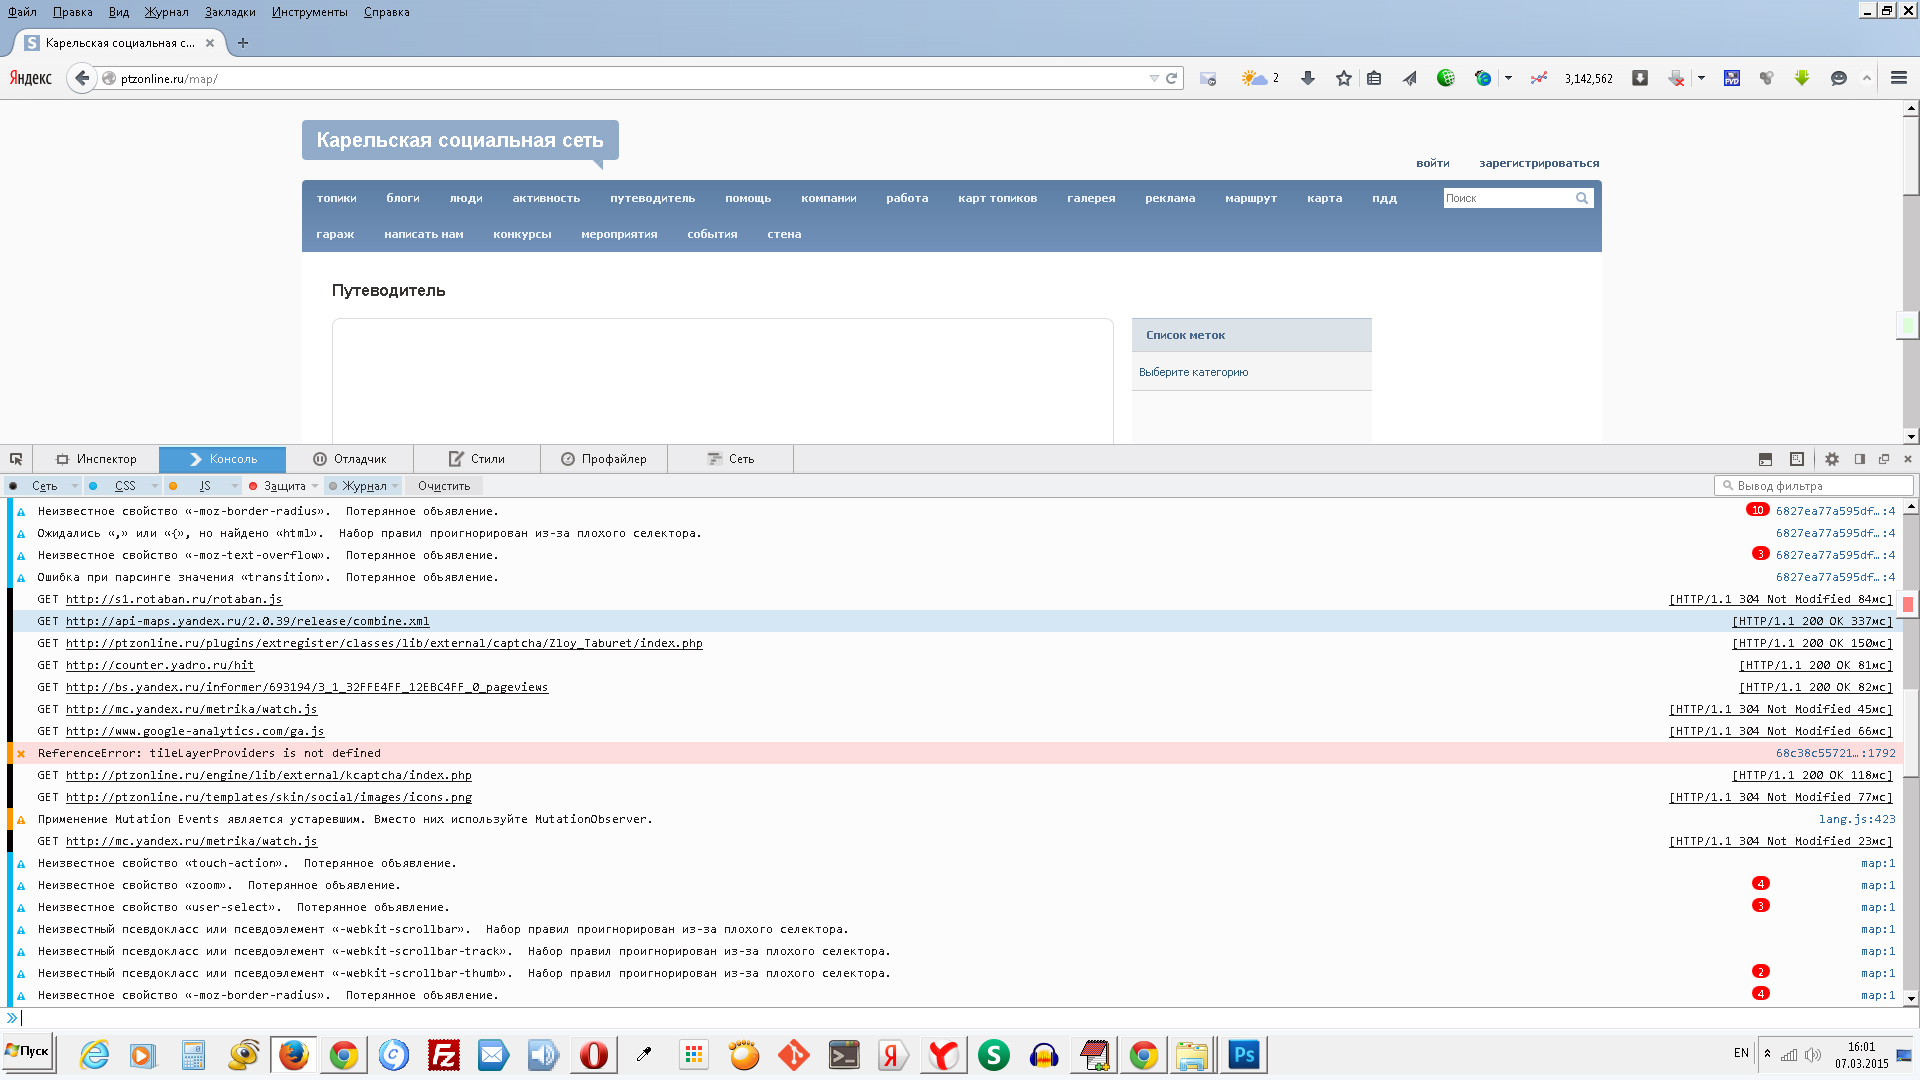Open the Инструменты menu
This screenshot has height=1080, width=1920.
pyautogui.click(x=309, y=12)
